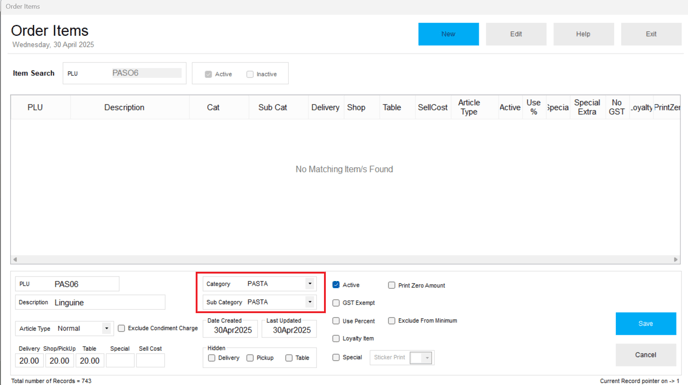Image resolution: width=688 pixels, height=385 pixels.
Task: Click the New button
Action: [x=448, y=34]
